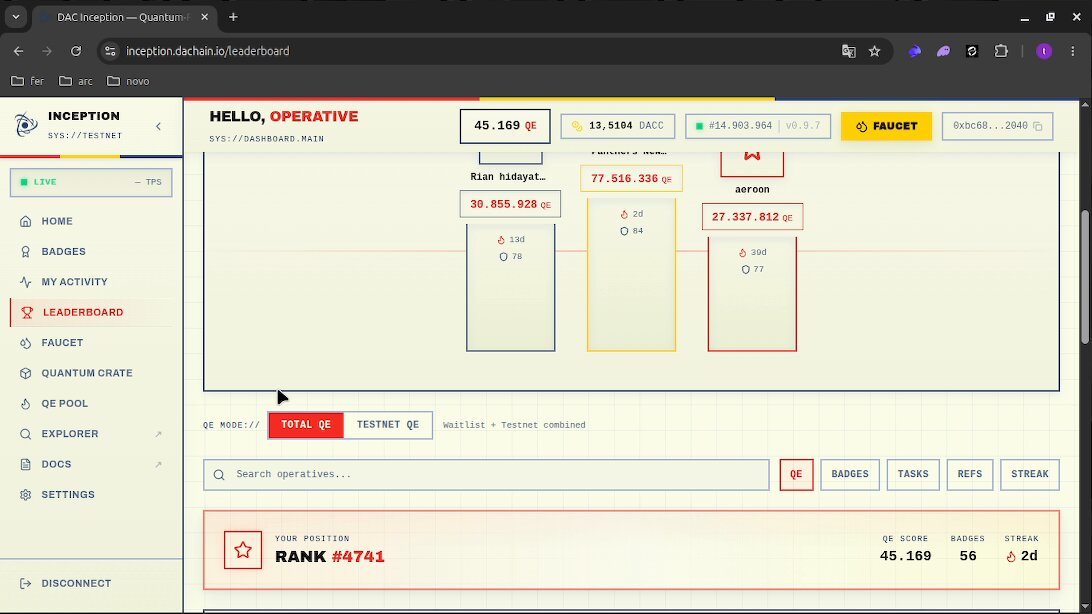Image resolution: width=1092 pixels, height=614 pixels.
Task: View site information icon in address bar
Action: (109, 51)
